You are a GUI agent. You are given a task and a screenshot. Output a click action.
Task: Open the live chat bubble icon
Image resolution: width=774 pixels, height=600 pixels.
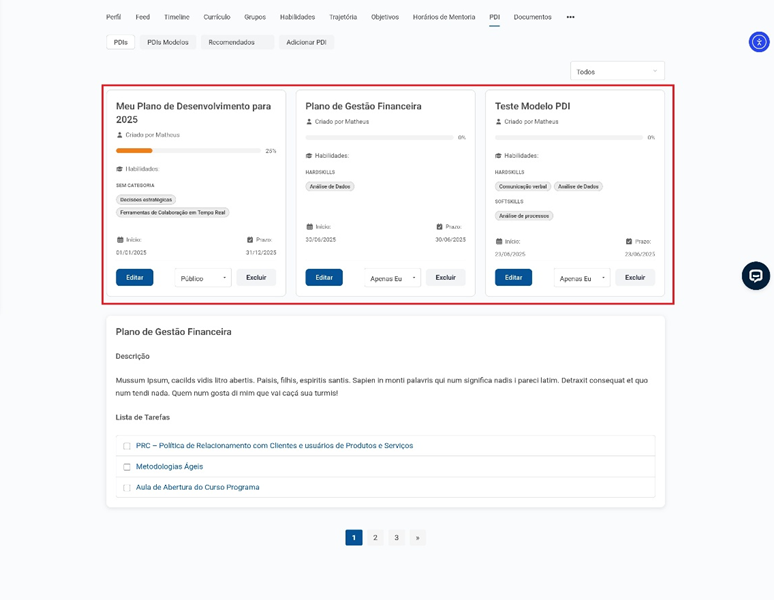pos(755,276)
